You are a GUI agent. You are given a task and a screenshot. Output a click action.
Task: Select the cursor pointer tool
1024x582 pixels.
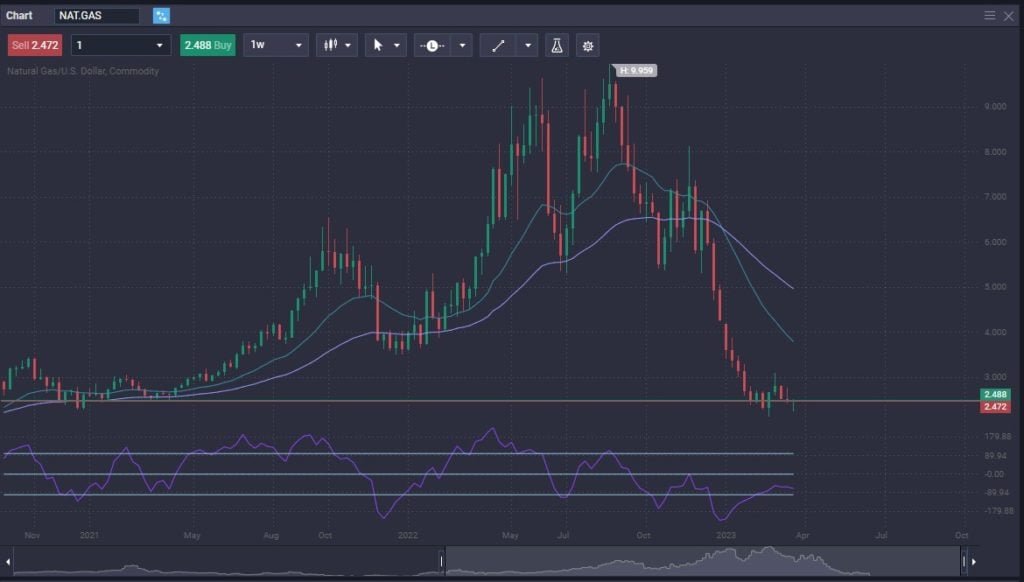(x=378, y=45)
